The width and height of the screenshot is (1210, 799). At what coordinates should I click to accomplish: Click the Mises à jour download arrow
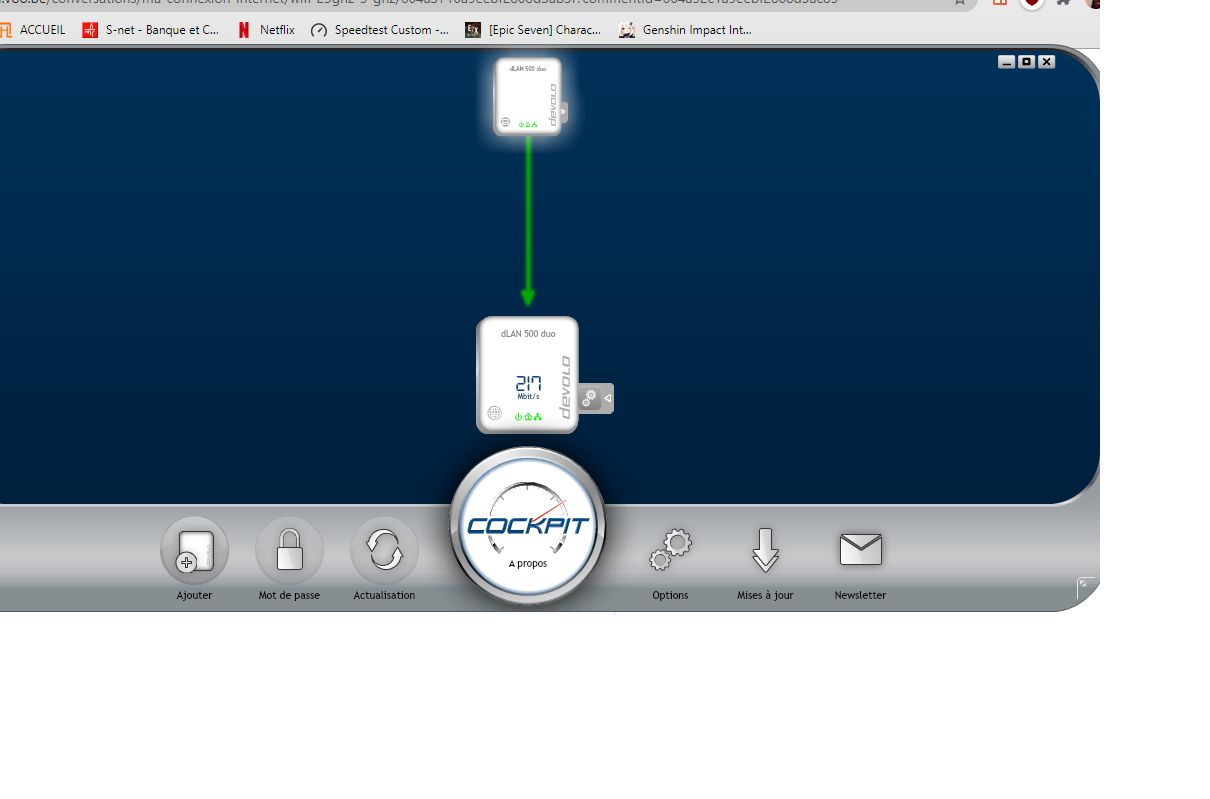tap(765, 550)
